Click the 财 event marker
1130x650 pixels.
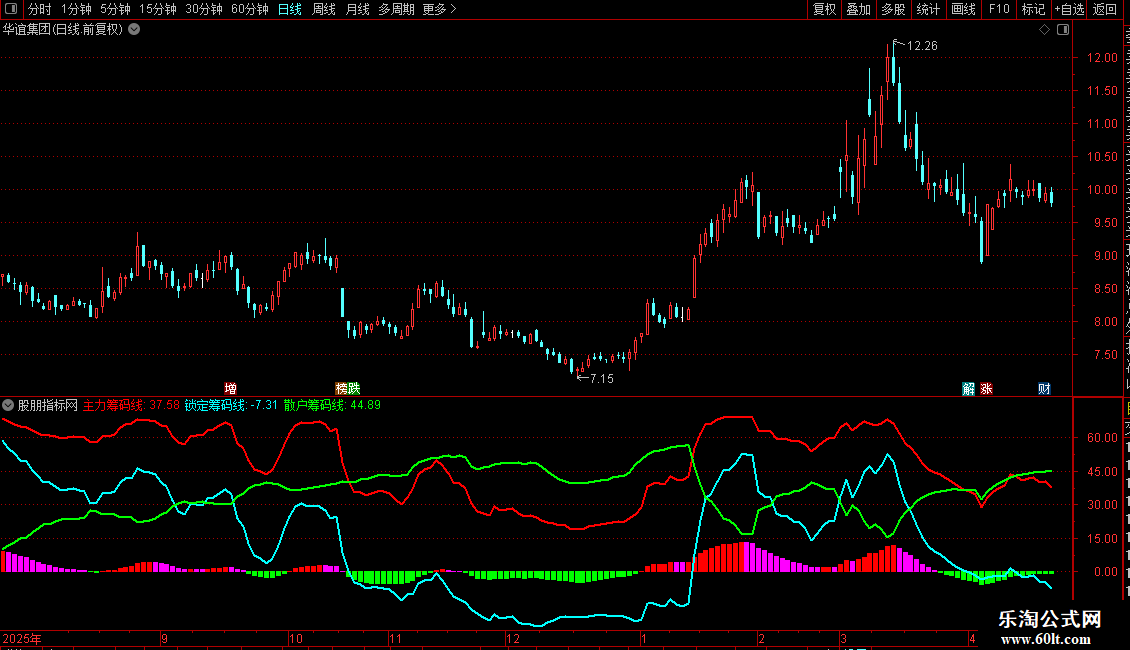1044,388
